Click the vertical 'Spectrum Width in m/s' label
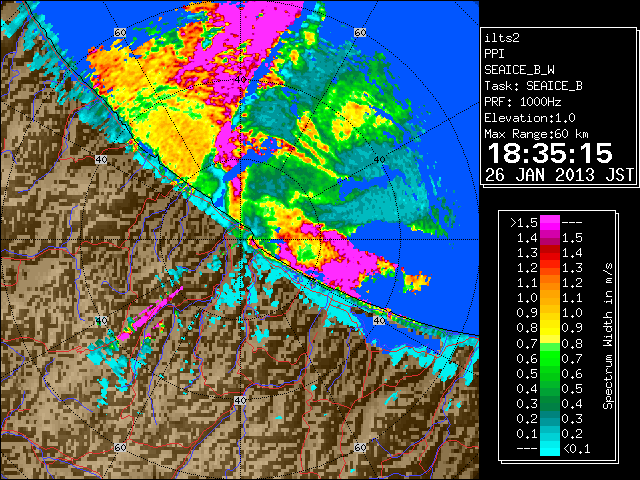The image size is (640, 480). coord(608,336)
